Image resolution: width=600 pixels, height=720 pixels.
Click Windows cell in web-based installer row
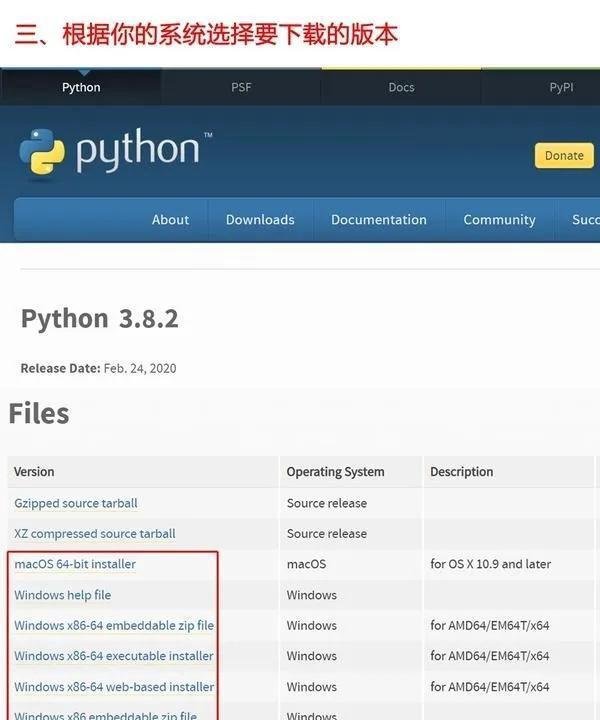[311, 686]
